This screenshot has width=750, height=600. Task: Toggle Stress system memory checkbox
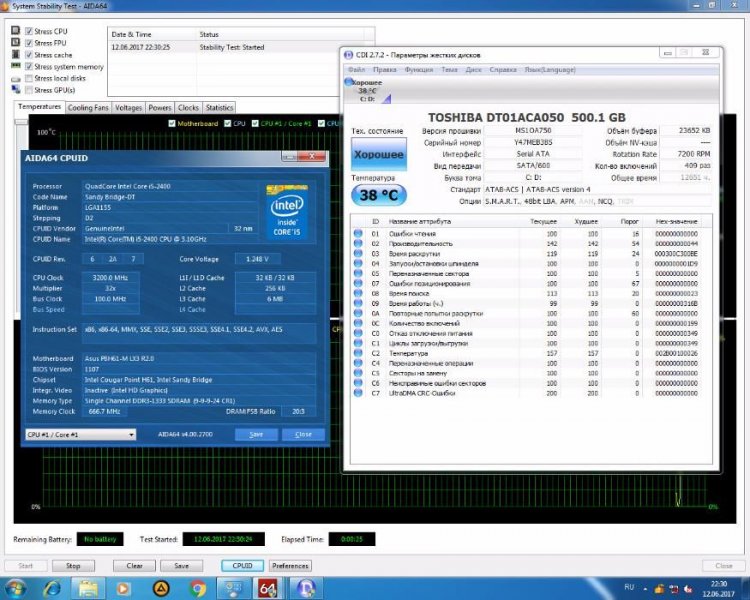pyautogui.click(x=29, y=67)
